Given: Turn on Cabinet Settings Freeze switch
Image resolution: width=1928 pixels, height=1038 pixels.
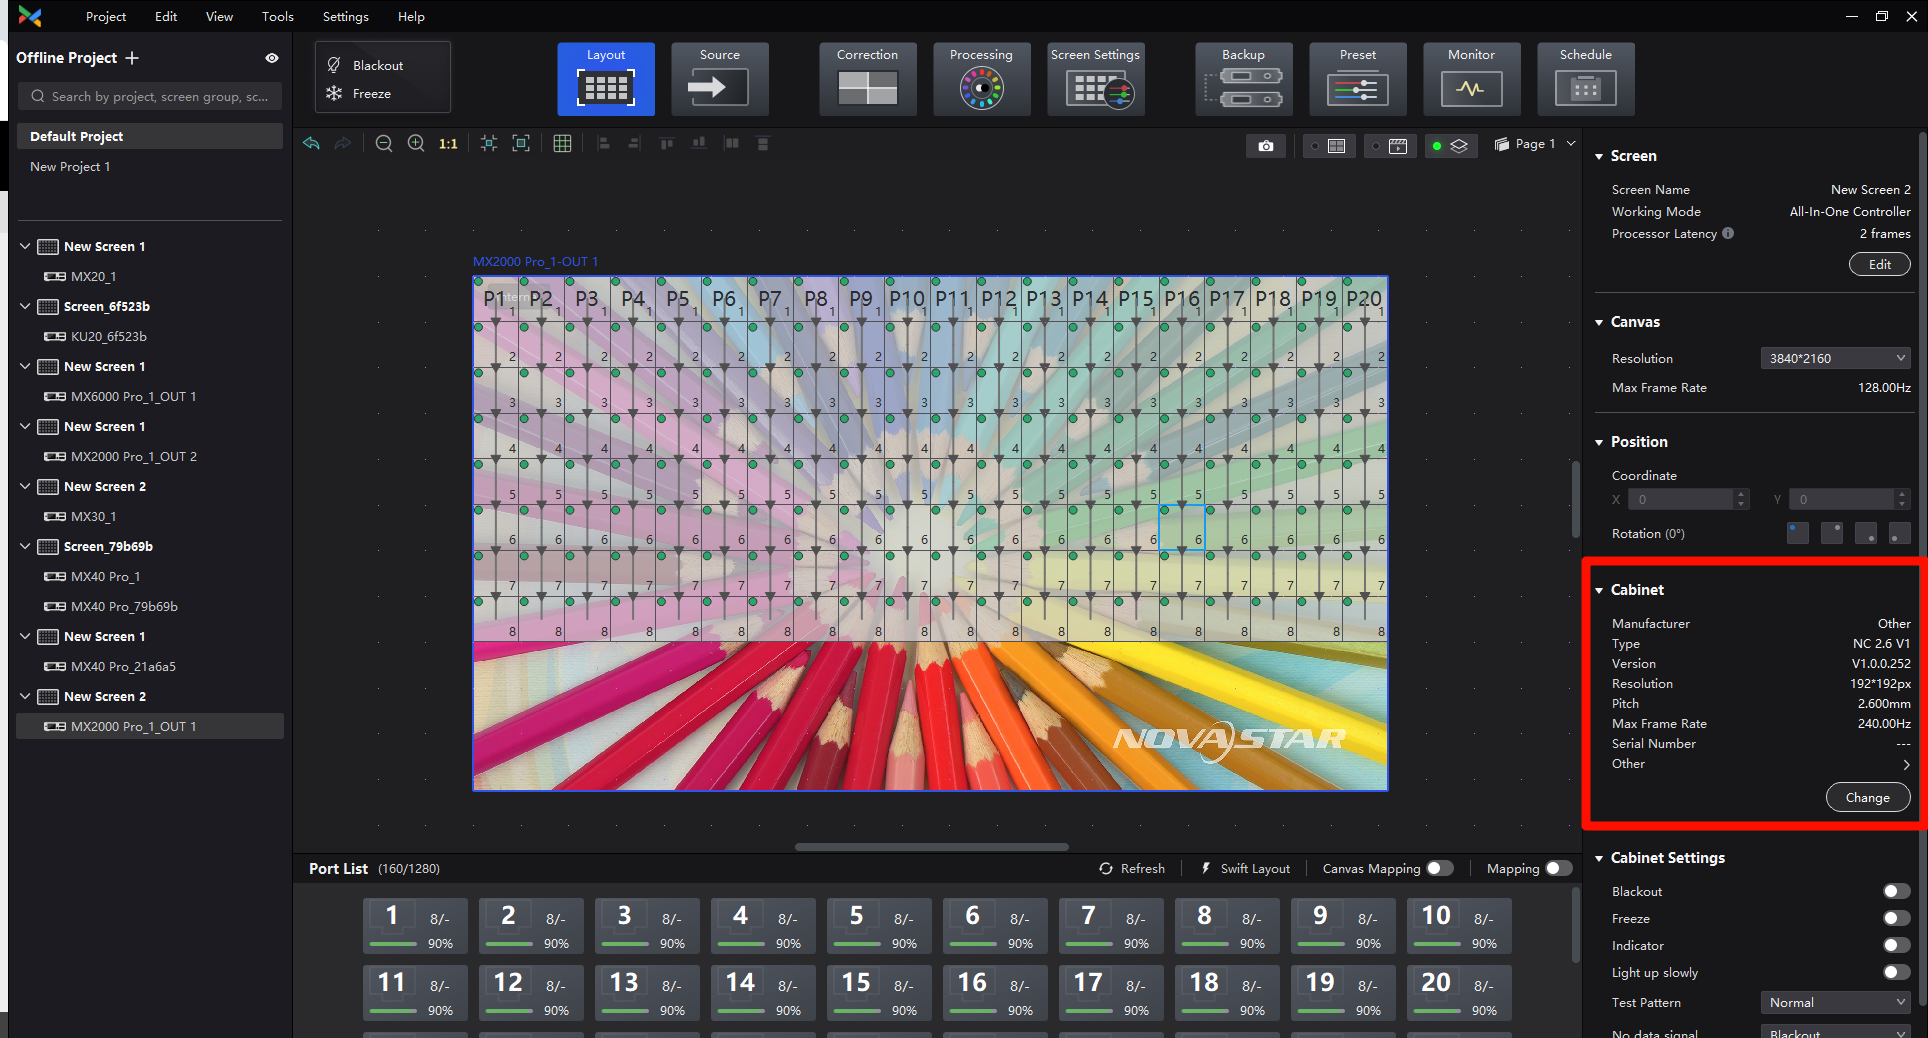Looking at the screenshot, I should [1896, 918].
